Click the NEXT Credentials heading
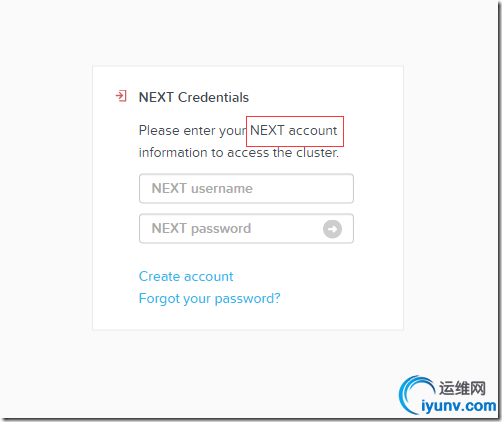Viewport: 502px width, 422px height. [x=194, y=97]
